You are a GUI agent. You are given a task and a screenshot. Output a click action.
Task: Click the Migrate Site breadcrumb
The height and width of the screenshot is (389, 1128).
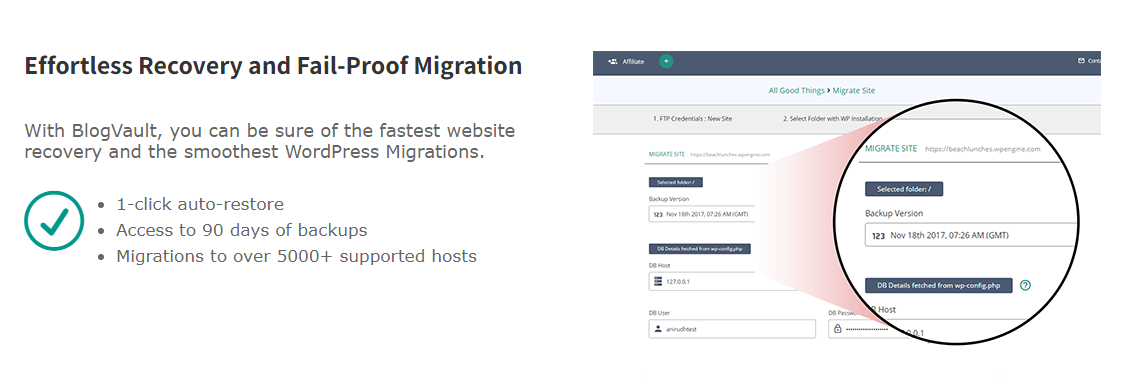coord(854,91)
